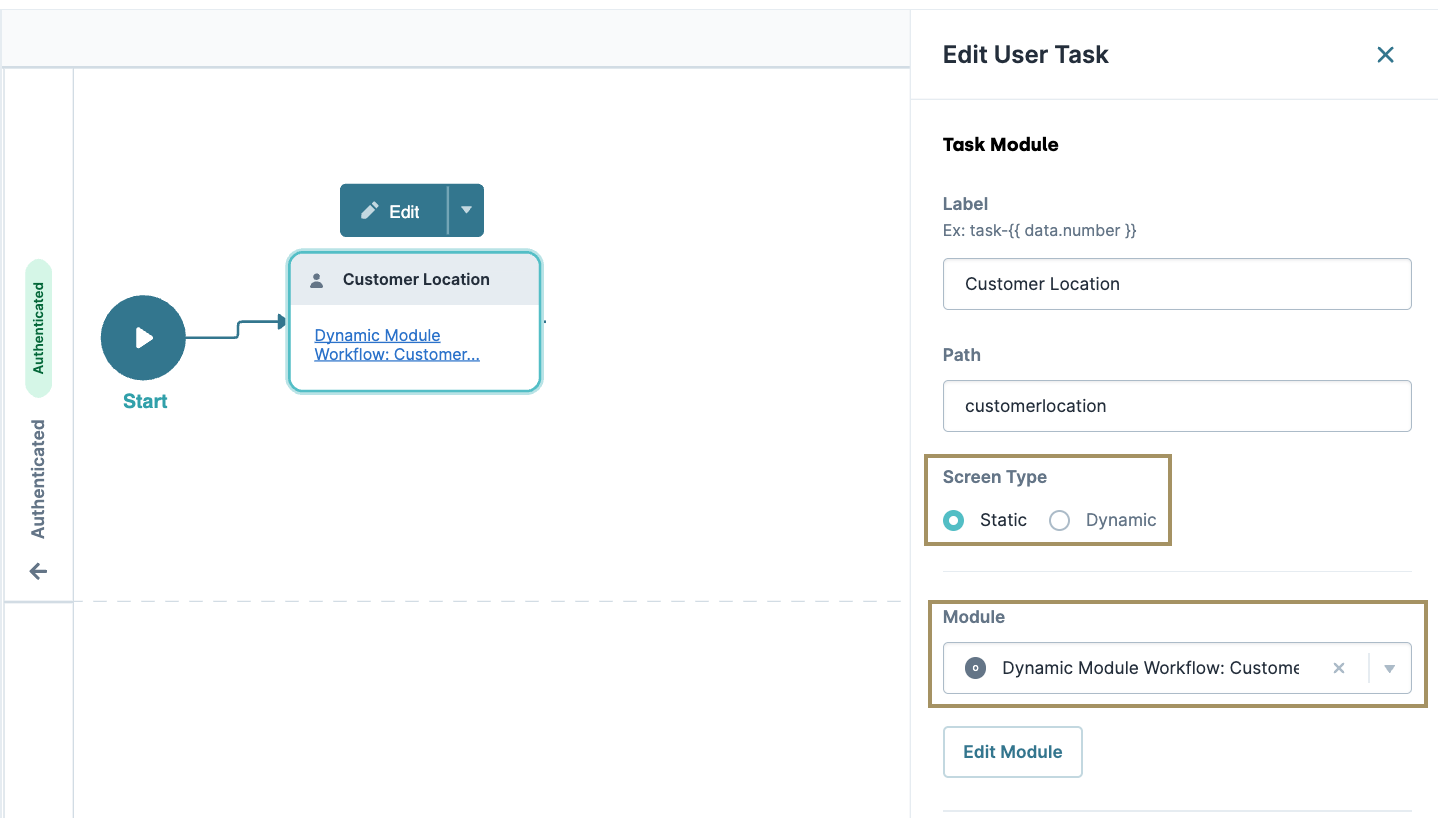Choose the Dynamic screen type
Image resolution: width=1438 pixels, height=818 pixels.
[1060, 520]
